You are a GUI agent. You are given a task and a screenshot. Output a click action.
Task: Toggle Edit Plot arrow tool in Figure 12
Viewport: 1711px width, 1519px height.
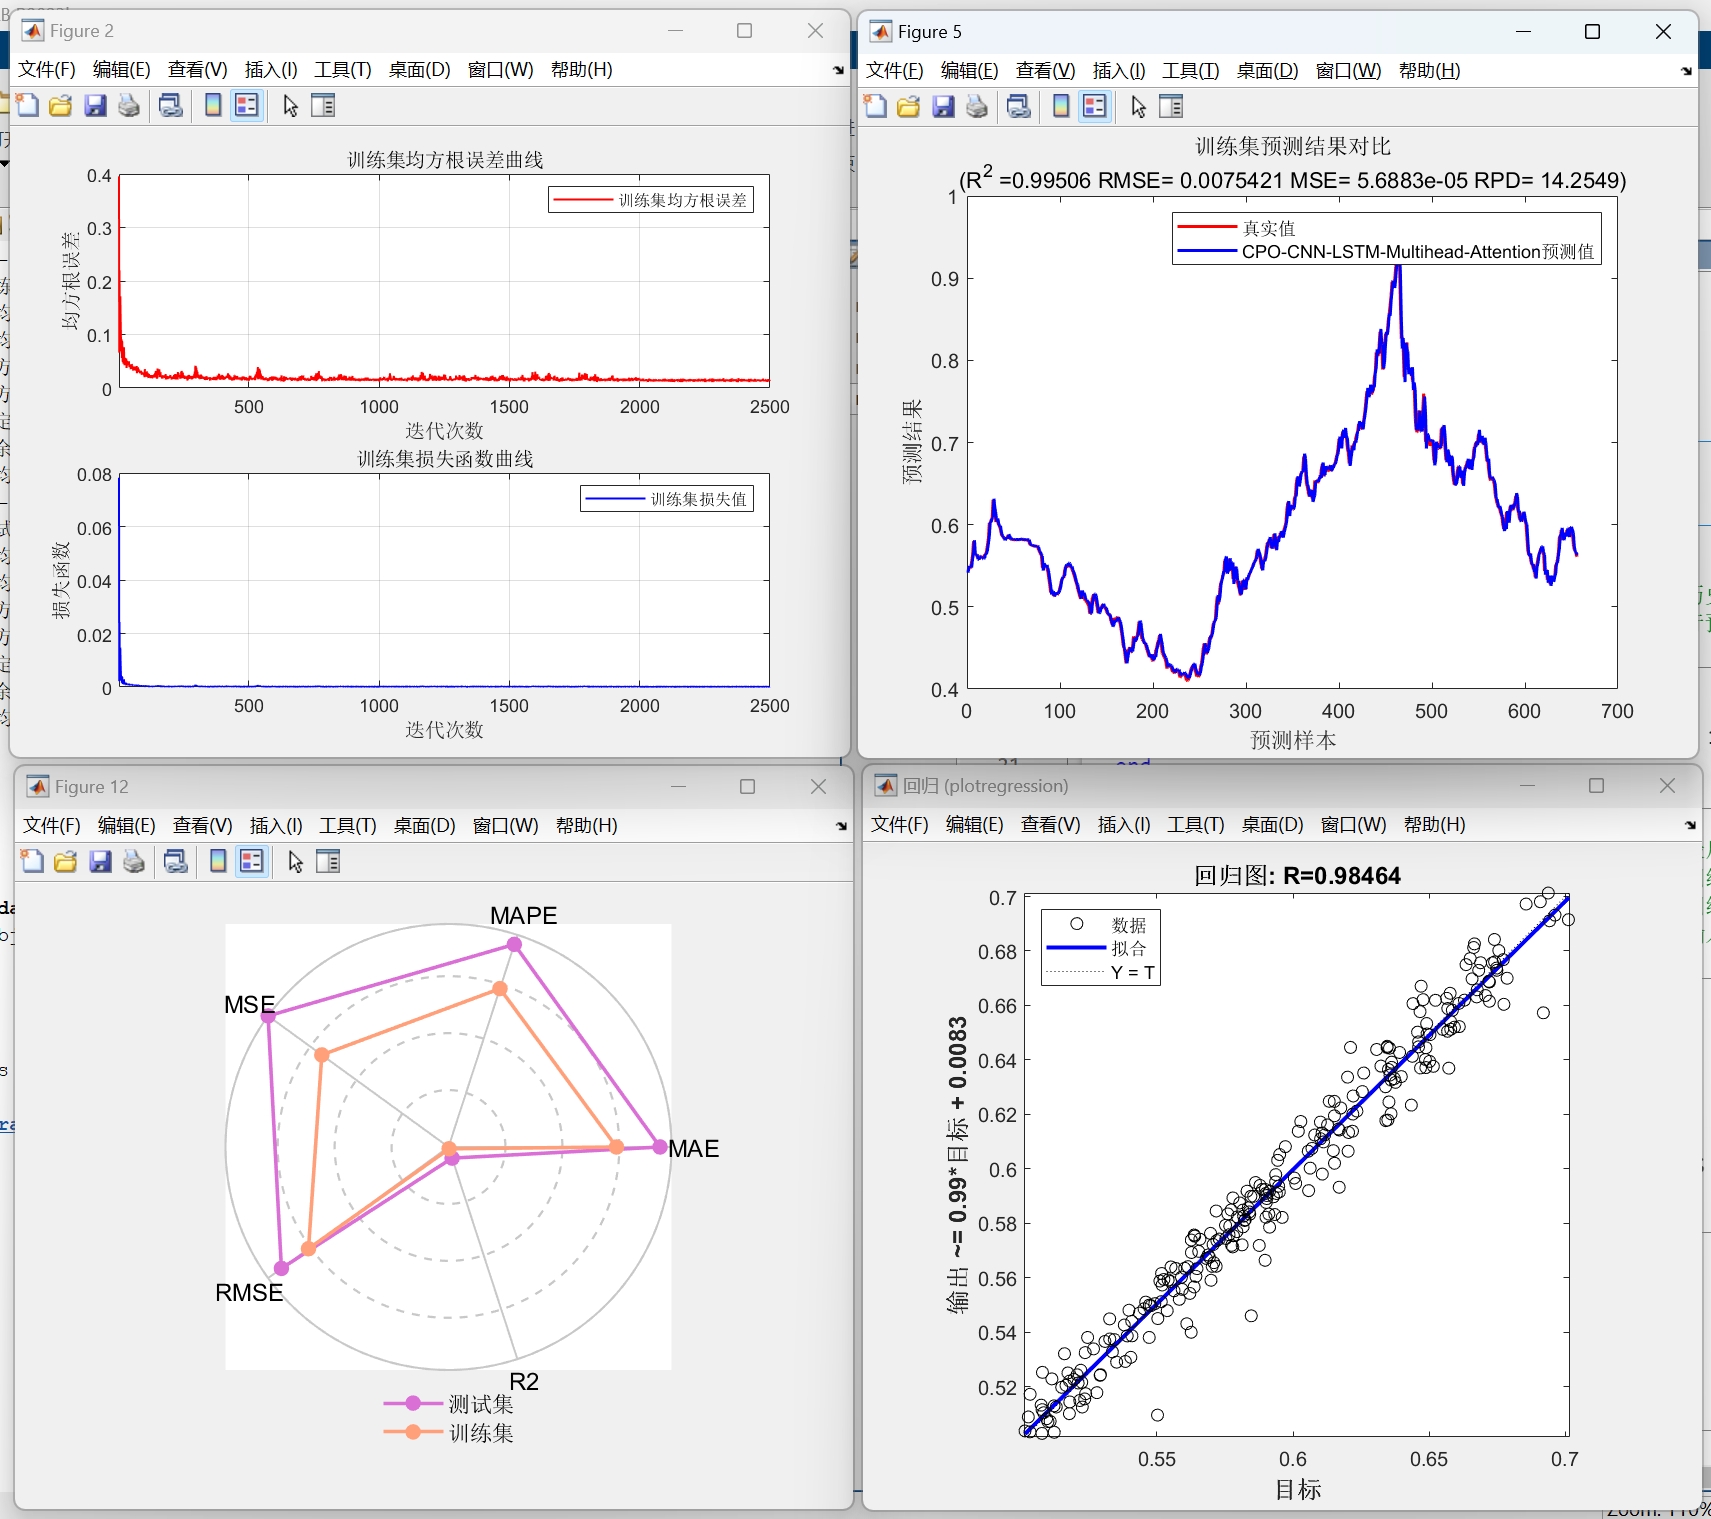(295, 861)
